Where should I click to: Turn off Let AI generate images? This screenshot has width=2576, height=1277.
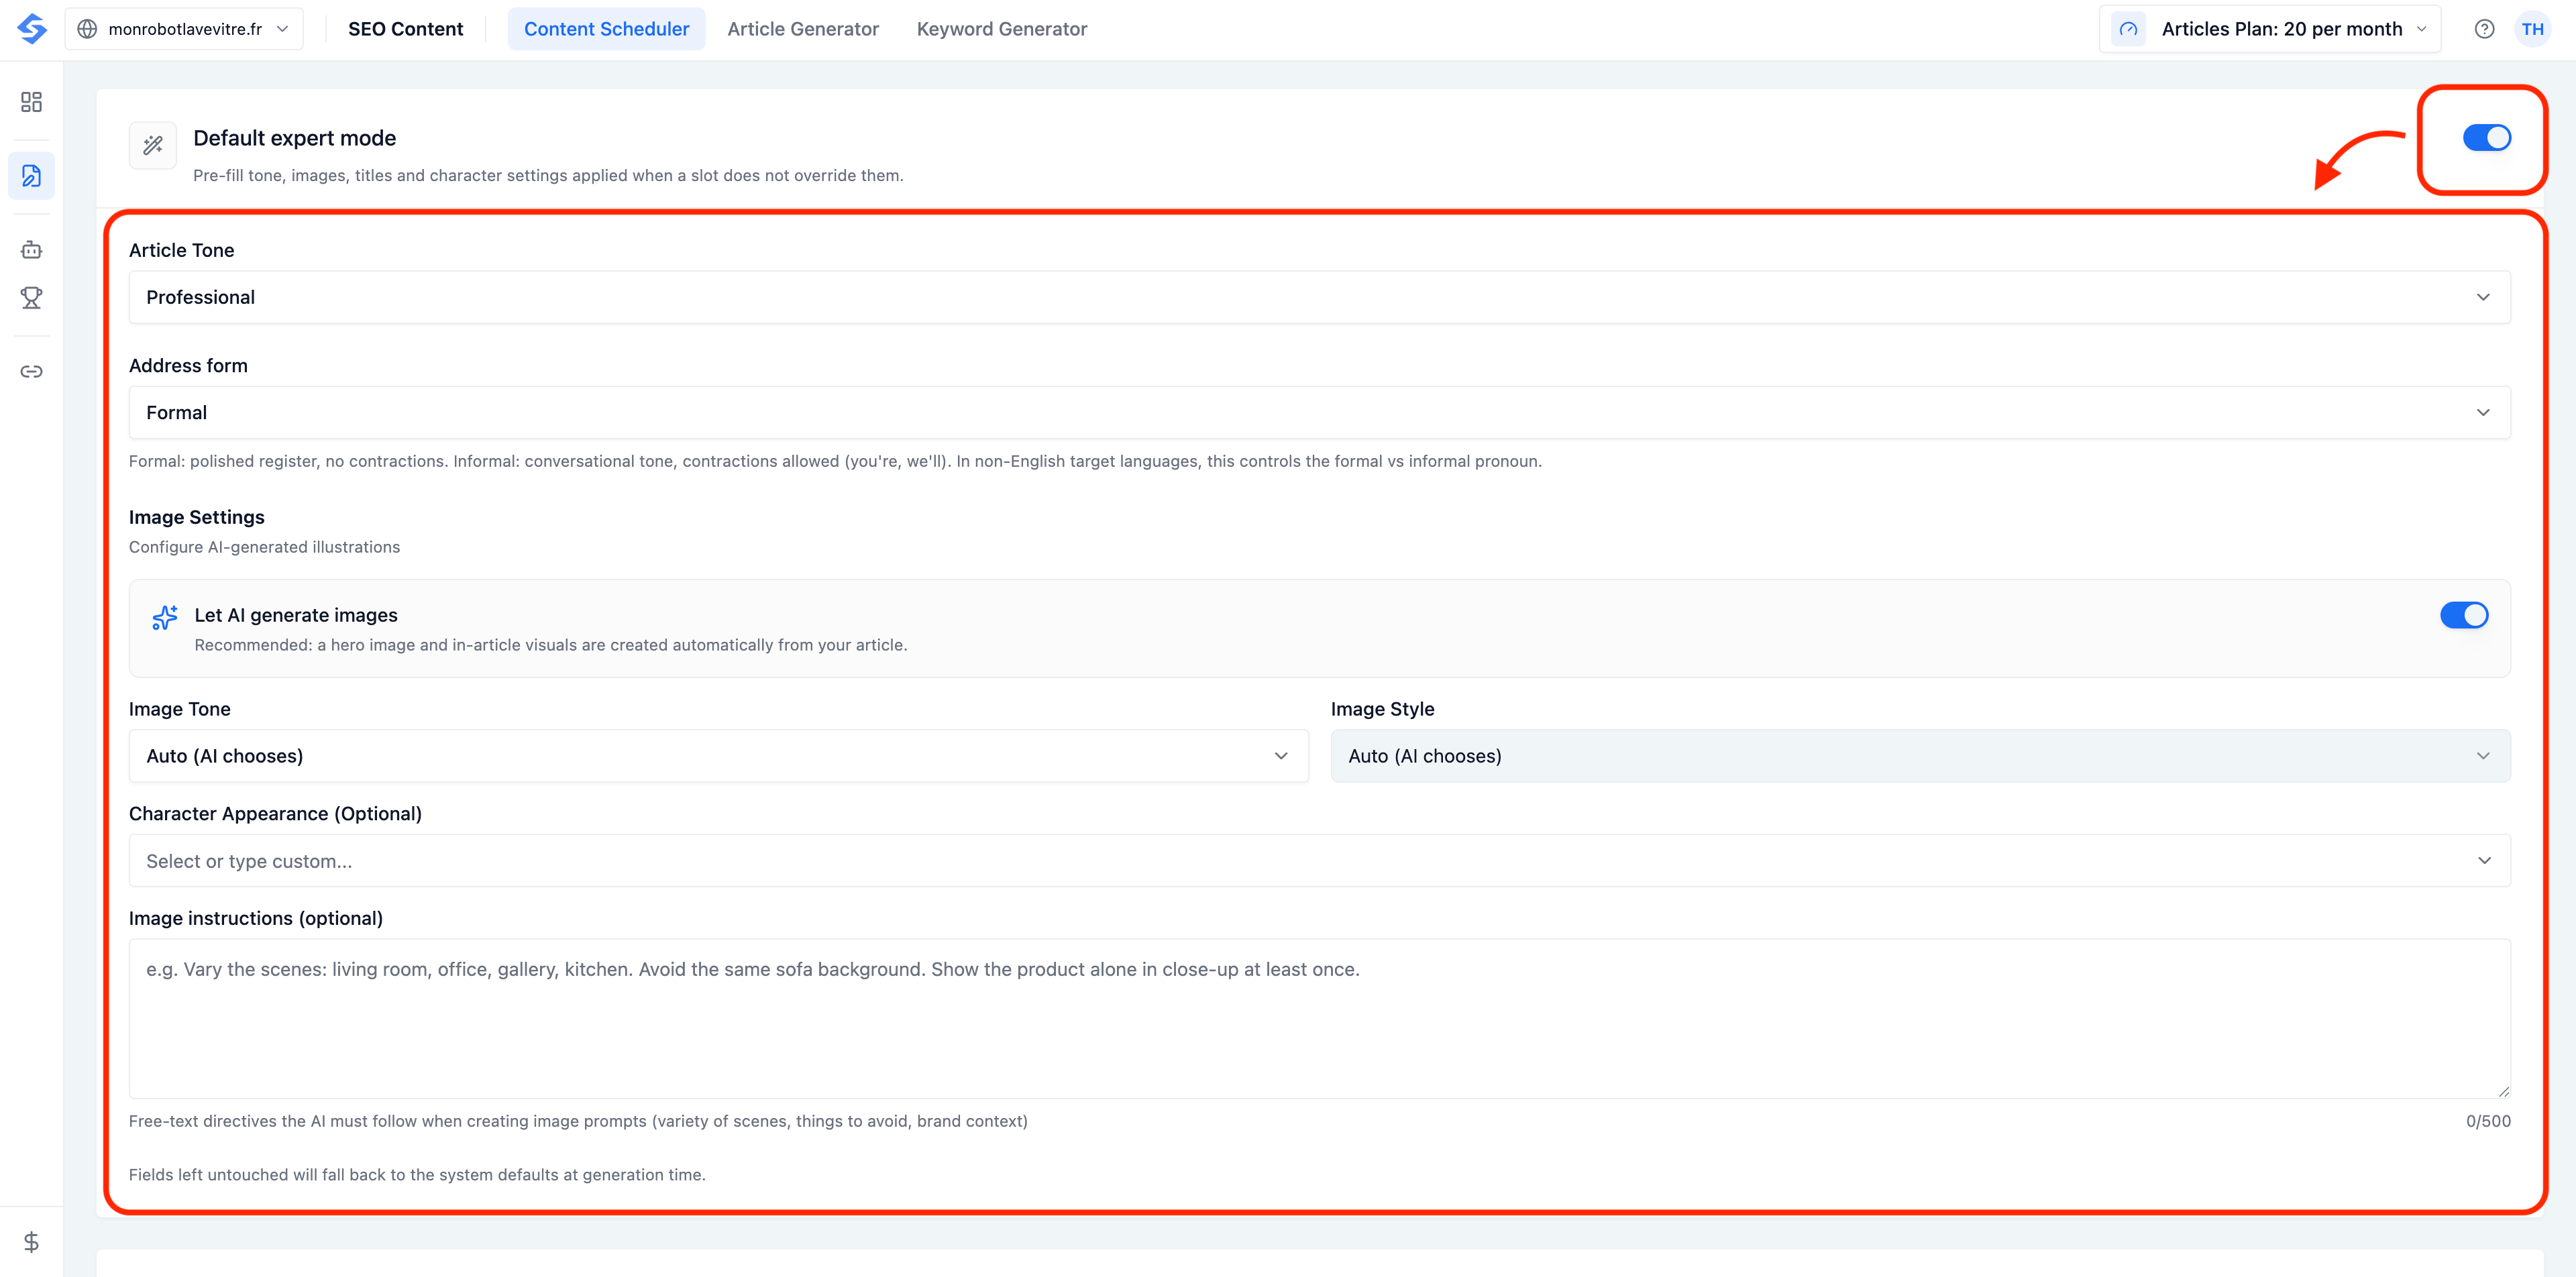pos(2464,615)
